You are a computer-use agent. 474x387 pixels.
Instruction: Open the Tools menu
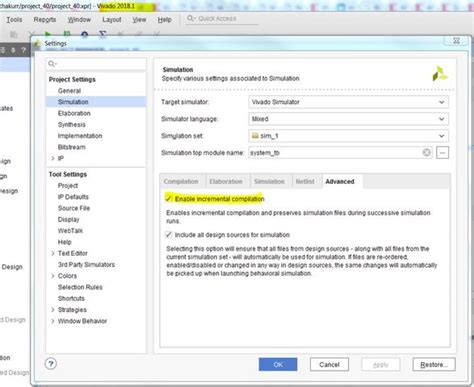[x=14, y=20]
